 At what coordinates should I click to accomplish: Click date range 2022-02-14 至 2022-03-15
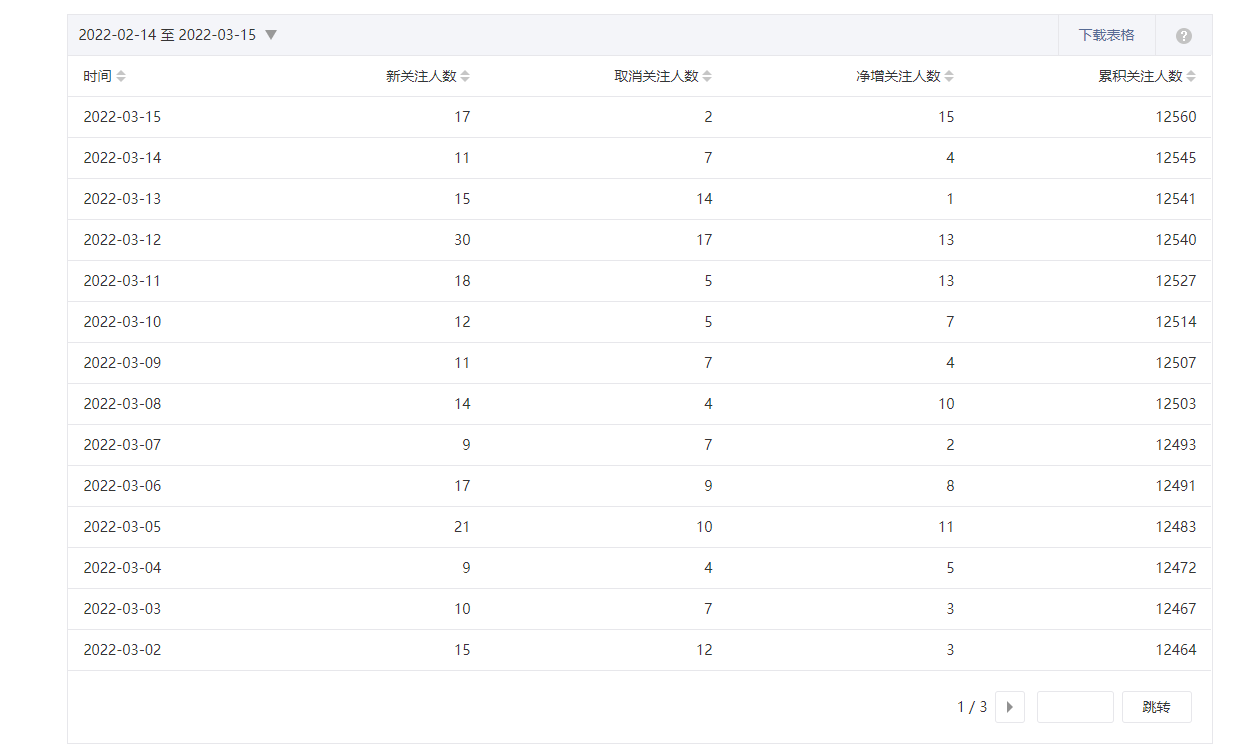point(167,35)
